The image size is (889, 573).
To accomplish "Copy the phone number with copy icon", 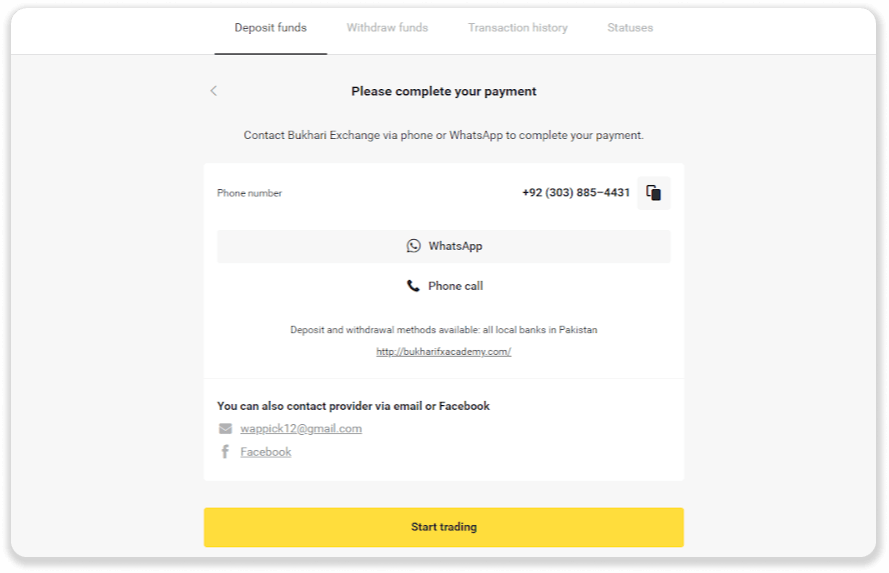I will (653, 193).
